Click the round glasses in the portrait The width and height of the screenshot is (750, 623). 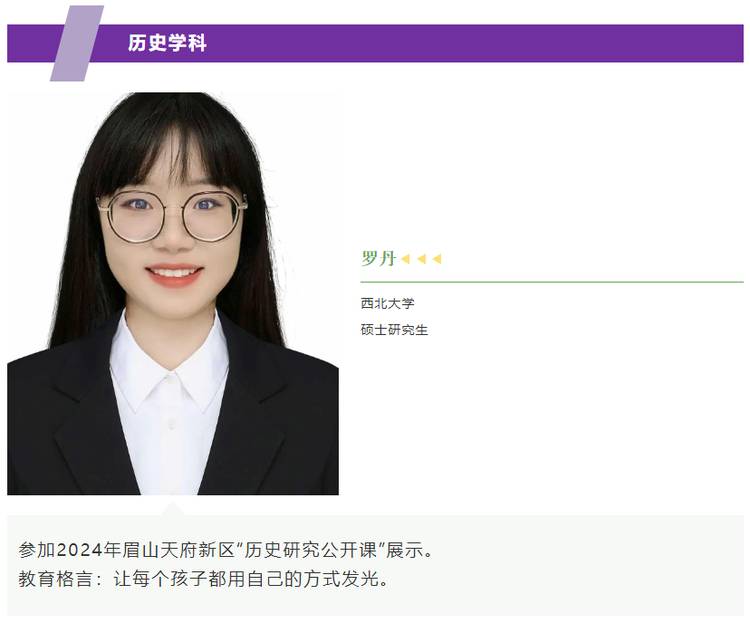click(172, 216)
